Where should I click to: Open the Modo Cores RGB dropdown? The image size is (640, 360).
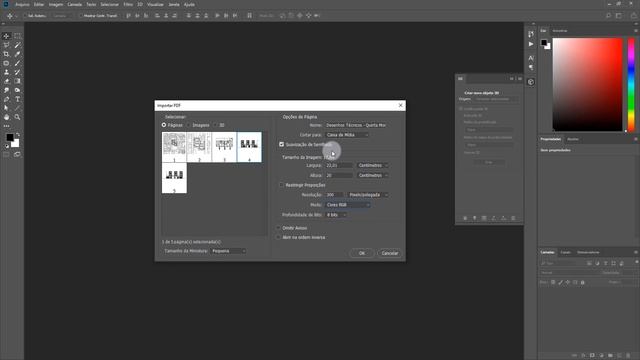[347, 204]
